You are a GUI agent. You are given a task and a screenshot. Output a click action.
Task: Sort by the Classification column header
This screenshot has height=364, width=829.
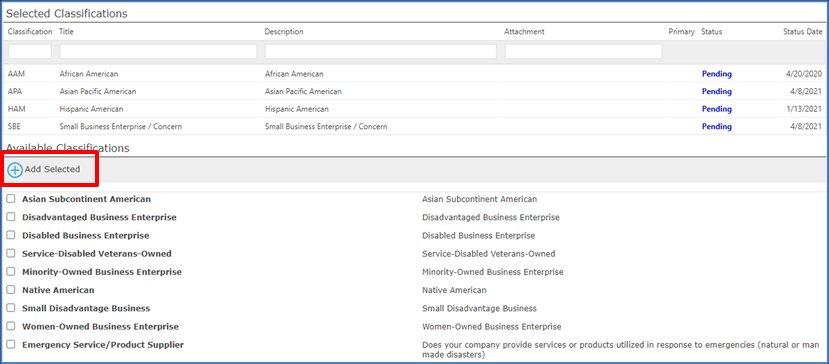(30, 32)
